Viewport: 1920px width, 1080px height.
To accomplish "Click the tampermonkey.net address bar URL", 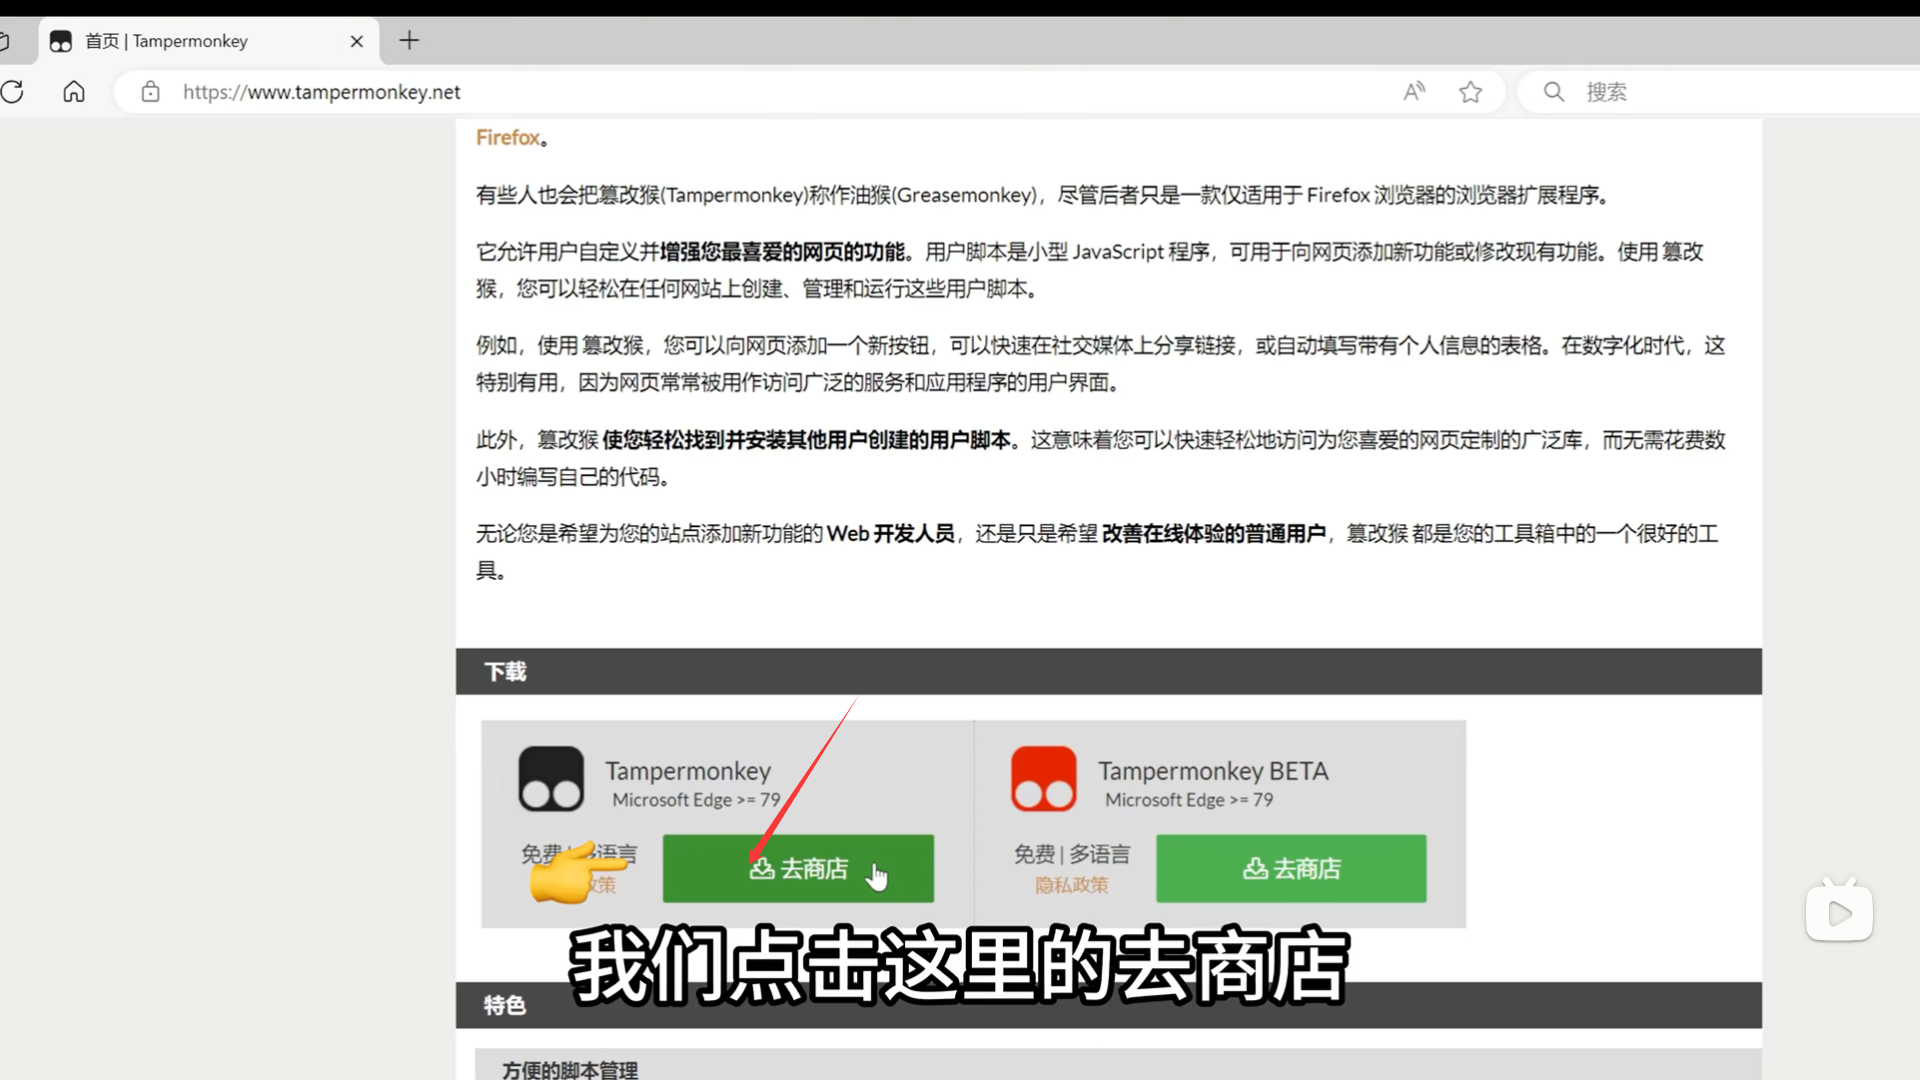I will tap(321, 92).
